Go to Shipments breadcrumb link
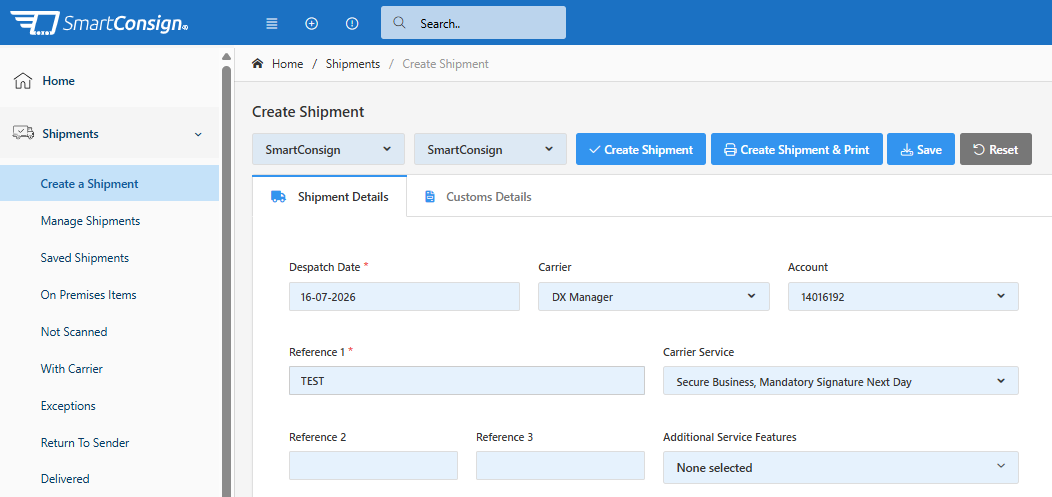This screenshot has width=1052, height=497. click(x=353, y=64)
